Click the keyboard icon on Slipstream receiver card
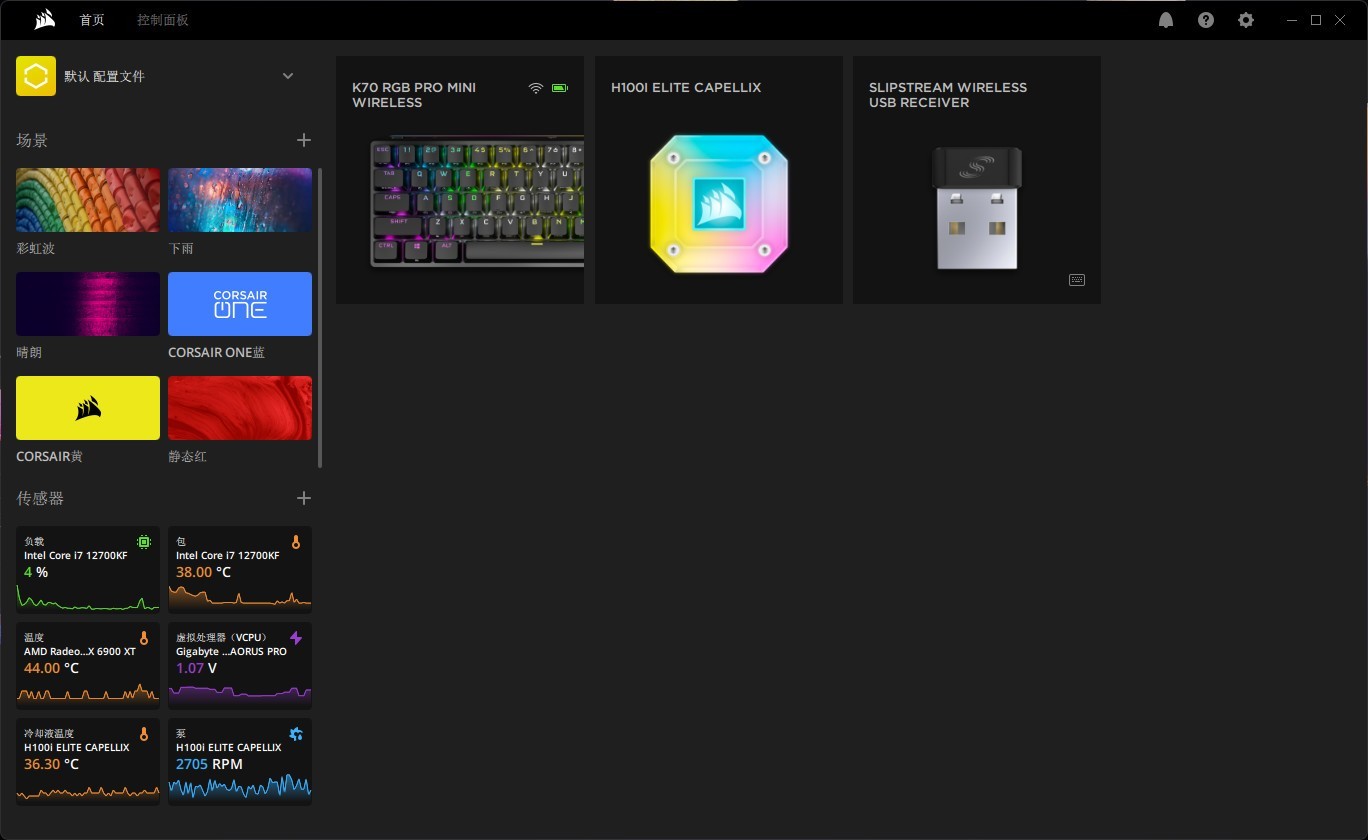The height and width of the screenshot is (840, 1368). tap(1077, 280)
